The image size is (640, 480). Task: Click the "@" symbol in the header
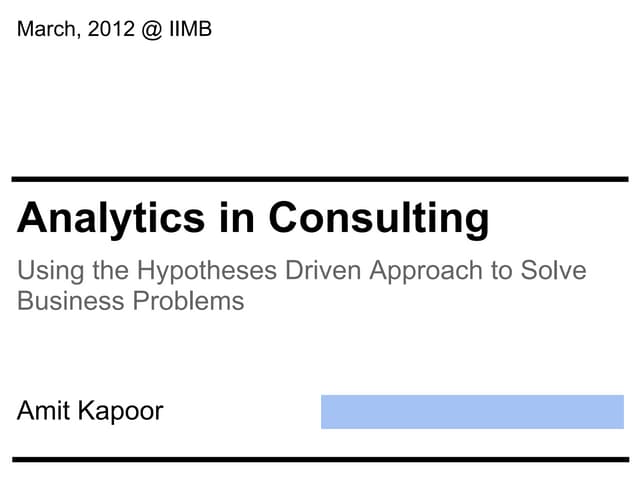coord(150,29)
